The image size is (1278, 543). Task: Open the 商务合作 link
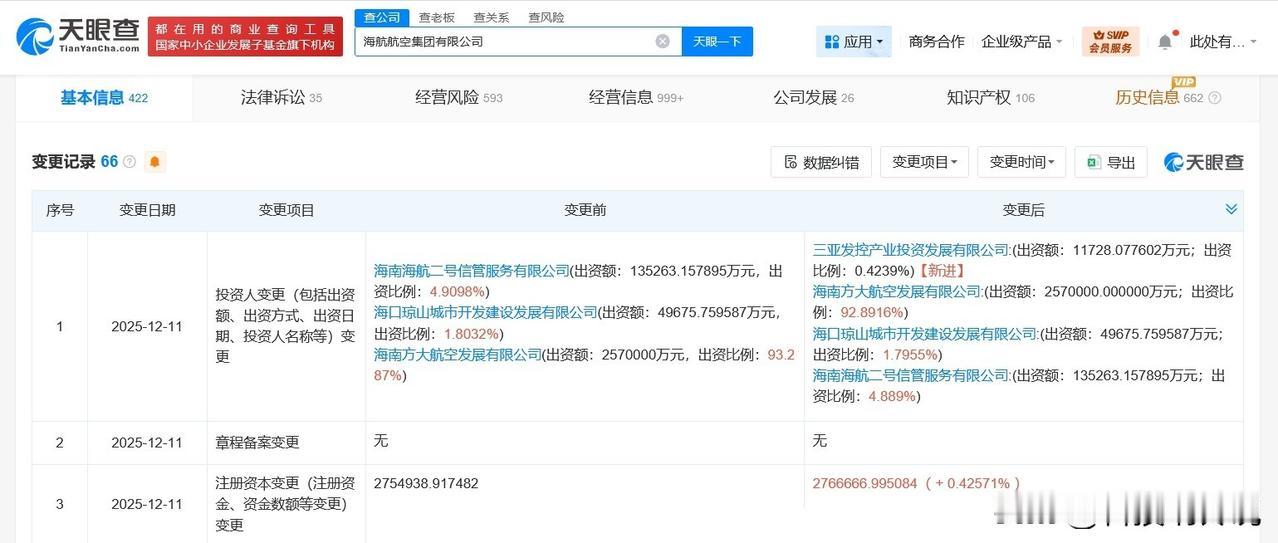pyautogui.click(x=936, y=41)
